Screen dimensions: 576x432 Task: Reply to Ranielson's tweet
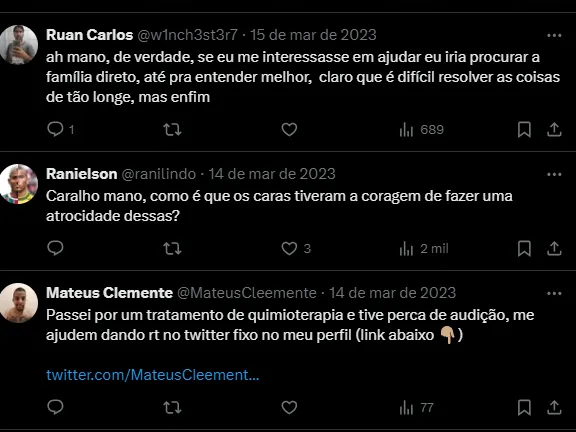(x=55, y=248)
